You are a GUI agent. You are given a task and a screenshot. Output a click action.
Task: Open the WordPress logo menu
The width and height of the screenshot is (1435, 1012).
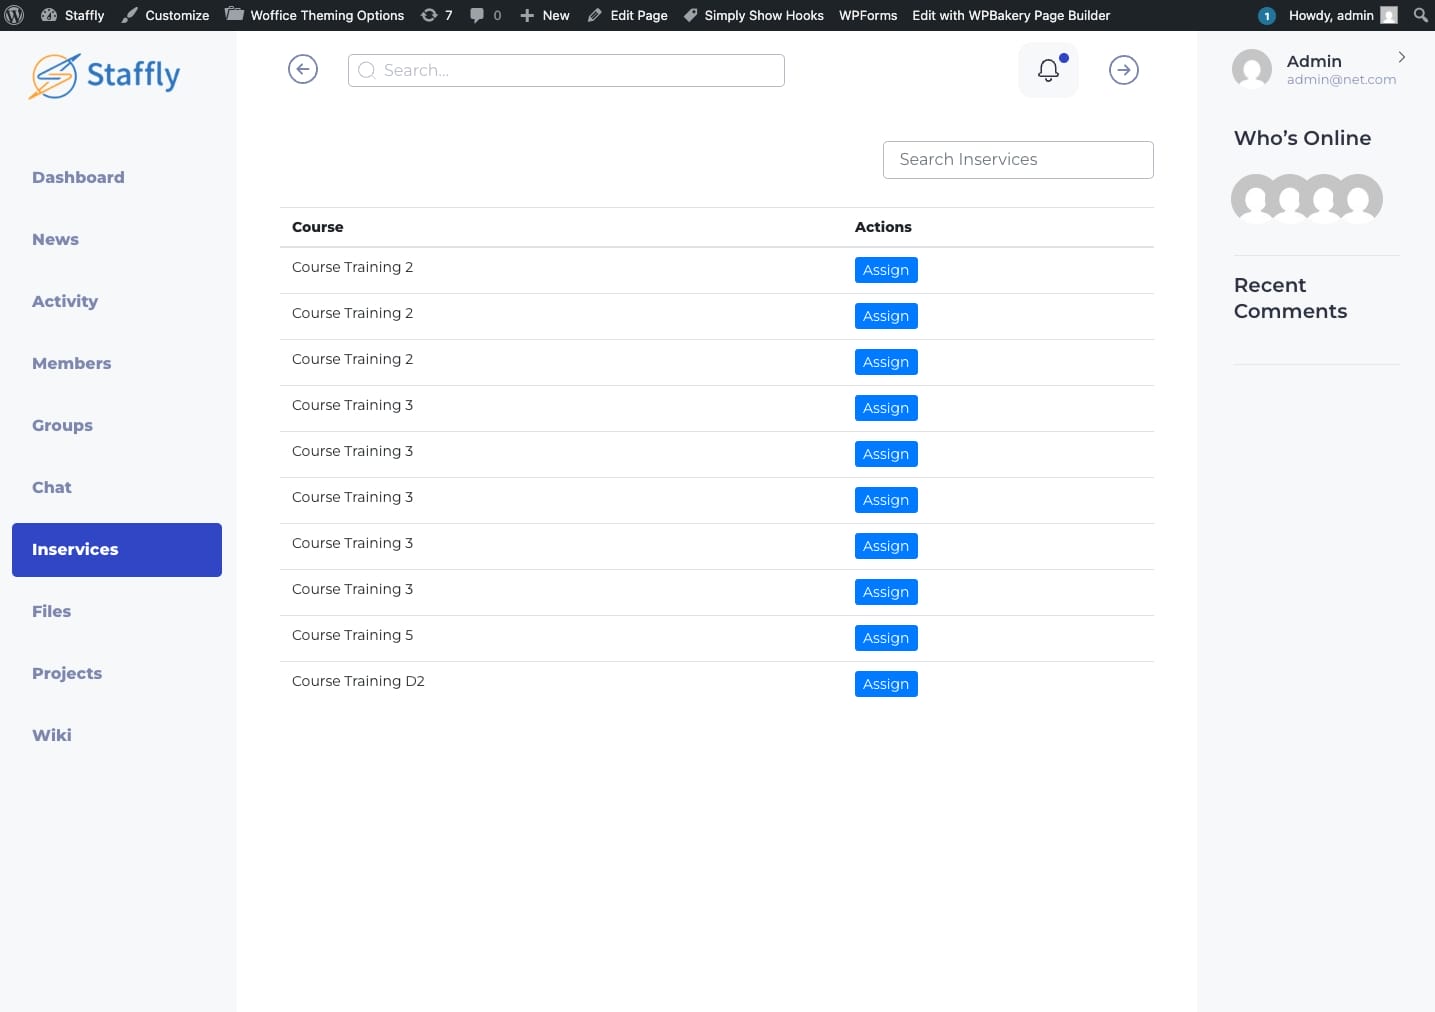point(15,15)
